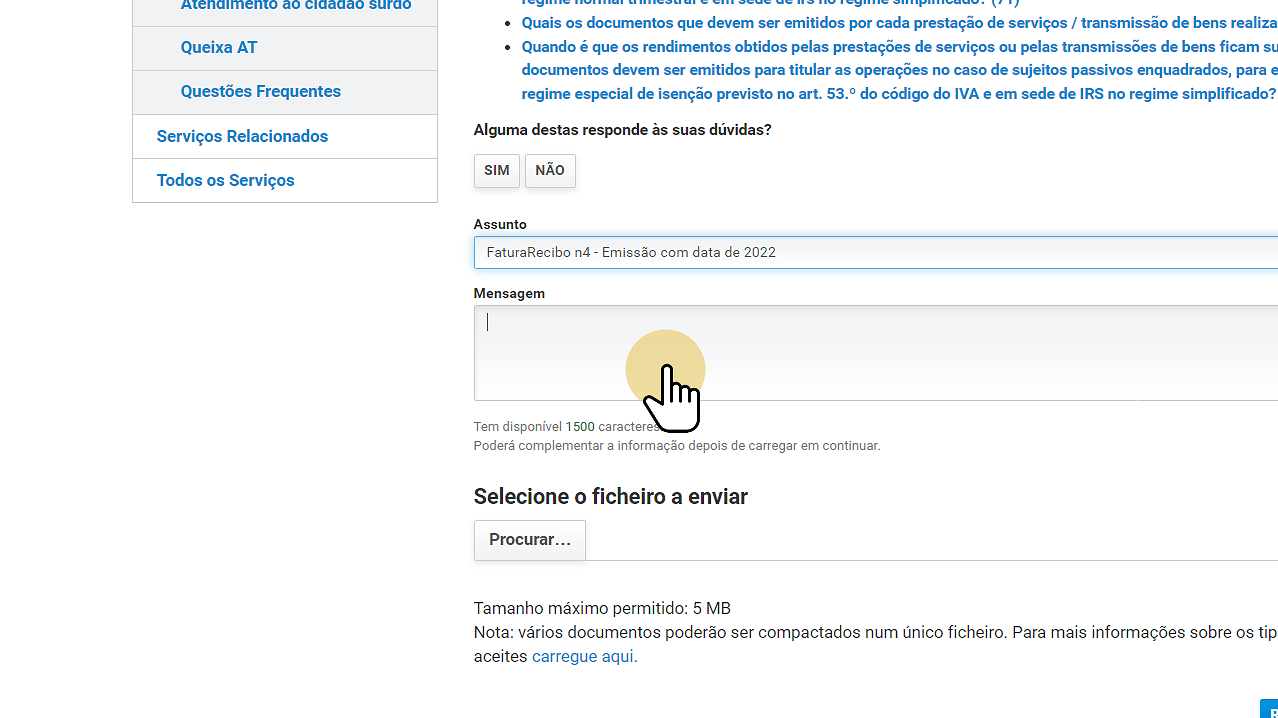Click the Tamanho máximo permitido note
Screen dimensions: 1278x718
[x=601, y=608]
